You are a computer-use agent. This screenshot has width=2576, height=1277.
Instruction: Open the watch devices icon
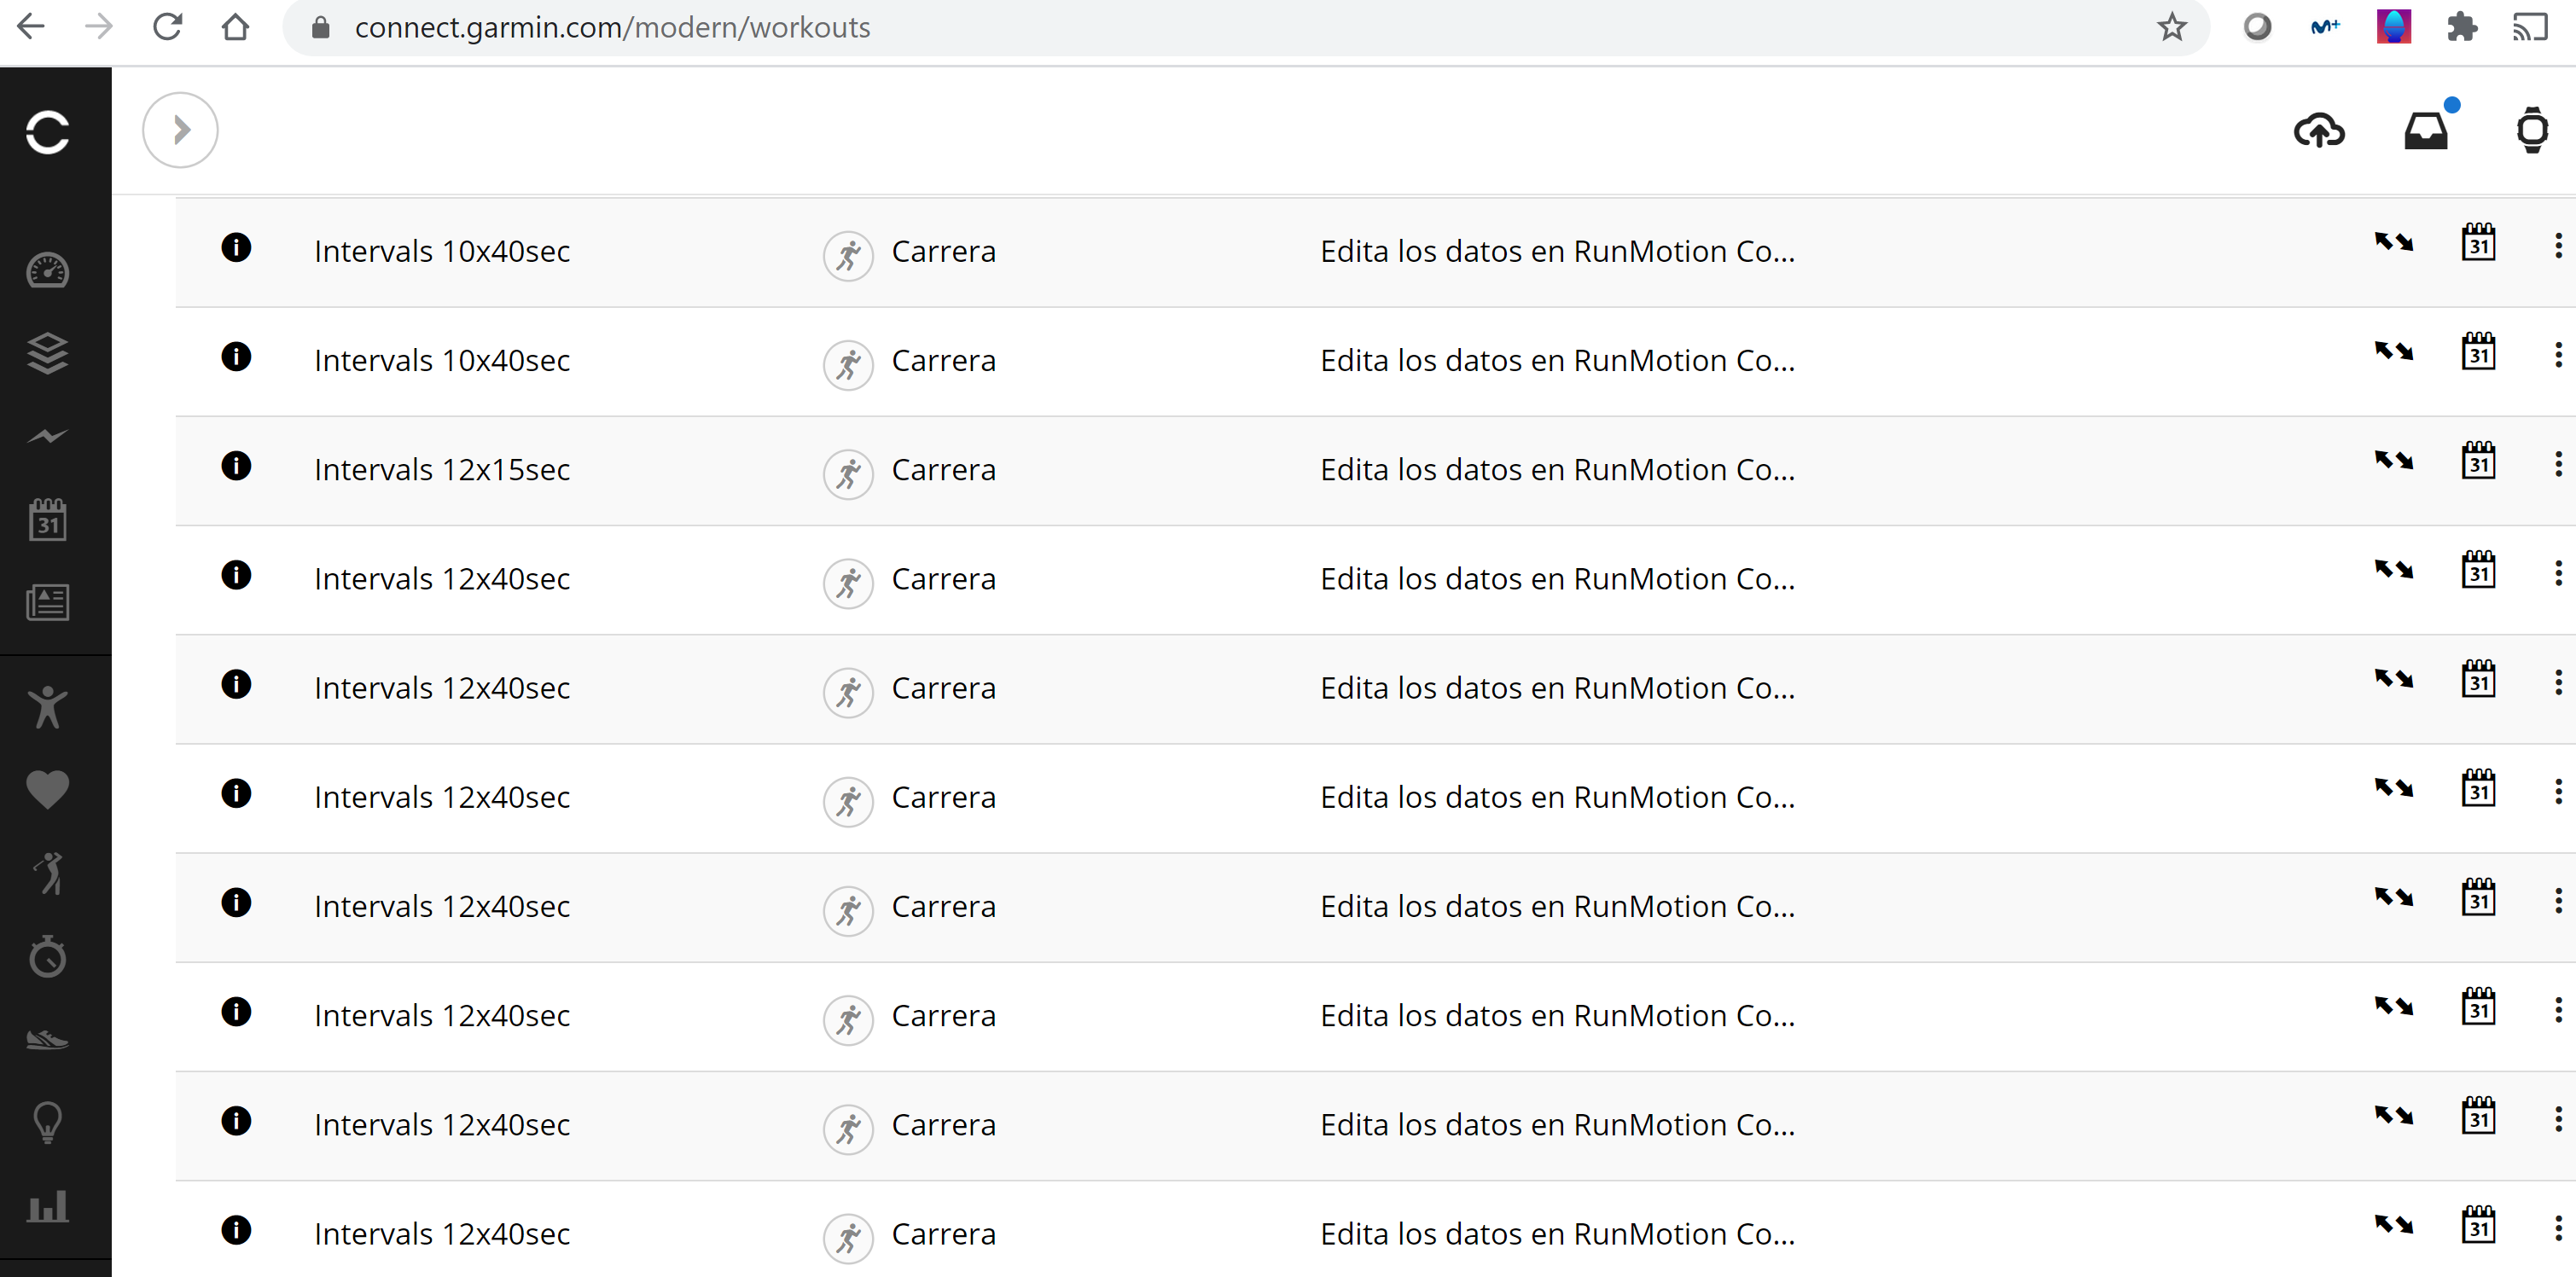2532,131
